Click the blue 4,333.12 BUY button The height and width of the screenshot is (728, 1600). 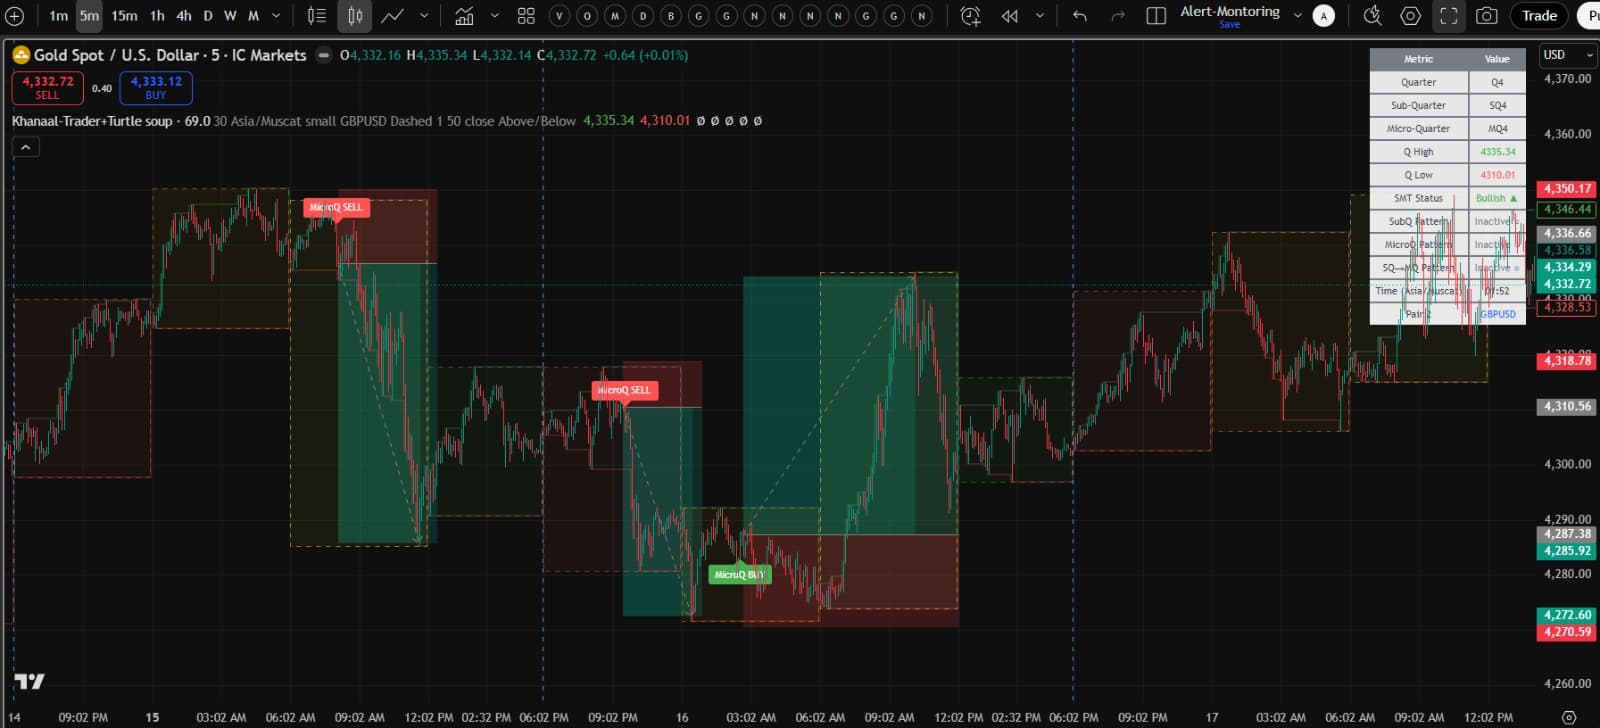pyautogui.click(x=156, y=88)
